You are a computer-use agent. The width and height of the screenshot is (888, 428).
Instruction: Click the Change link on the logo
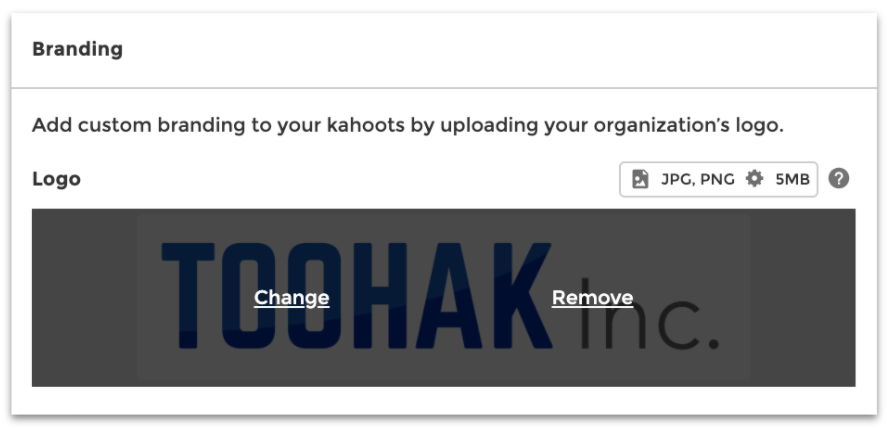point(291,298)
